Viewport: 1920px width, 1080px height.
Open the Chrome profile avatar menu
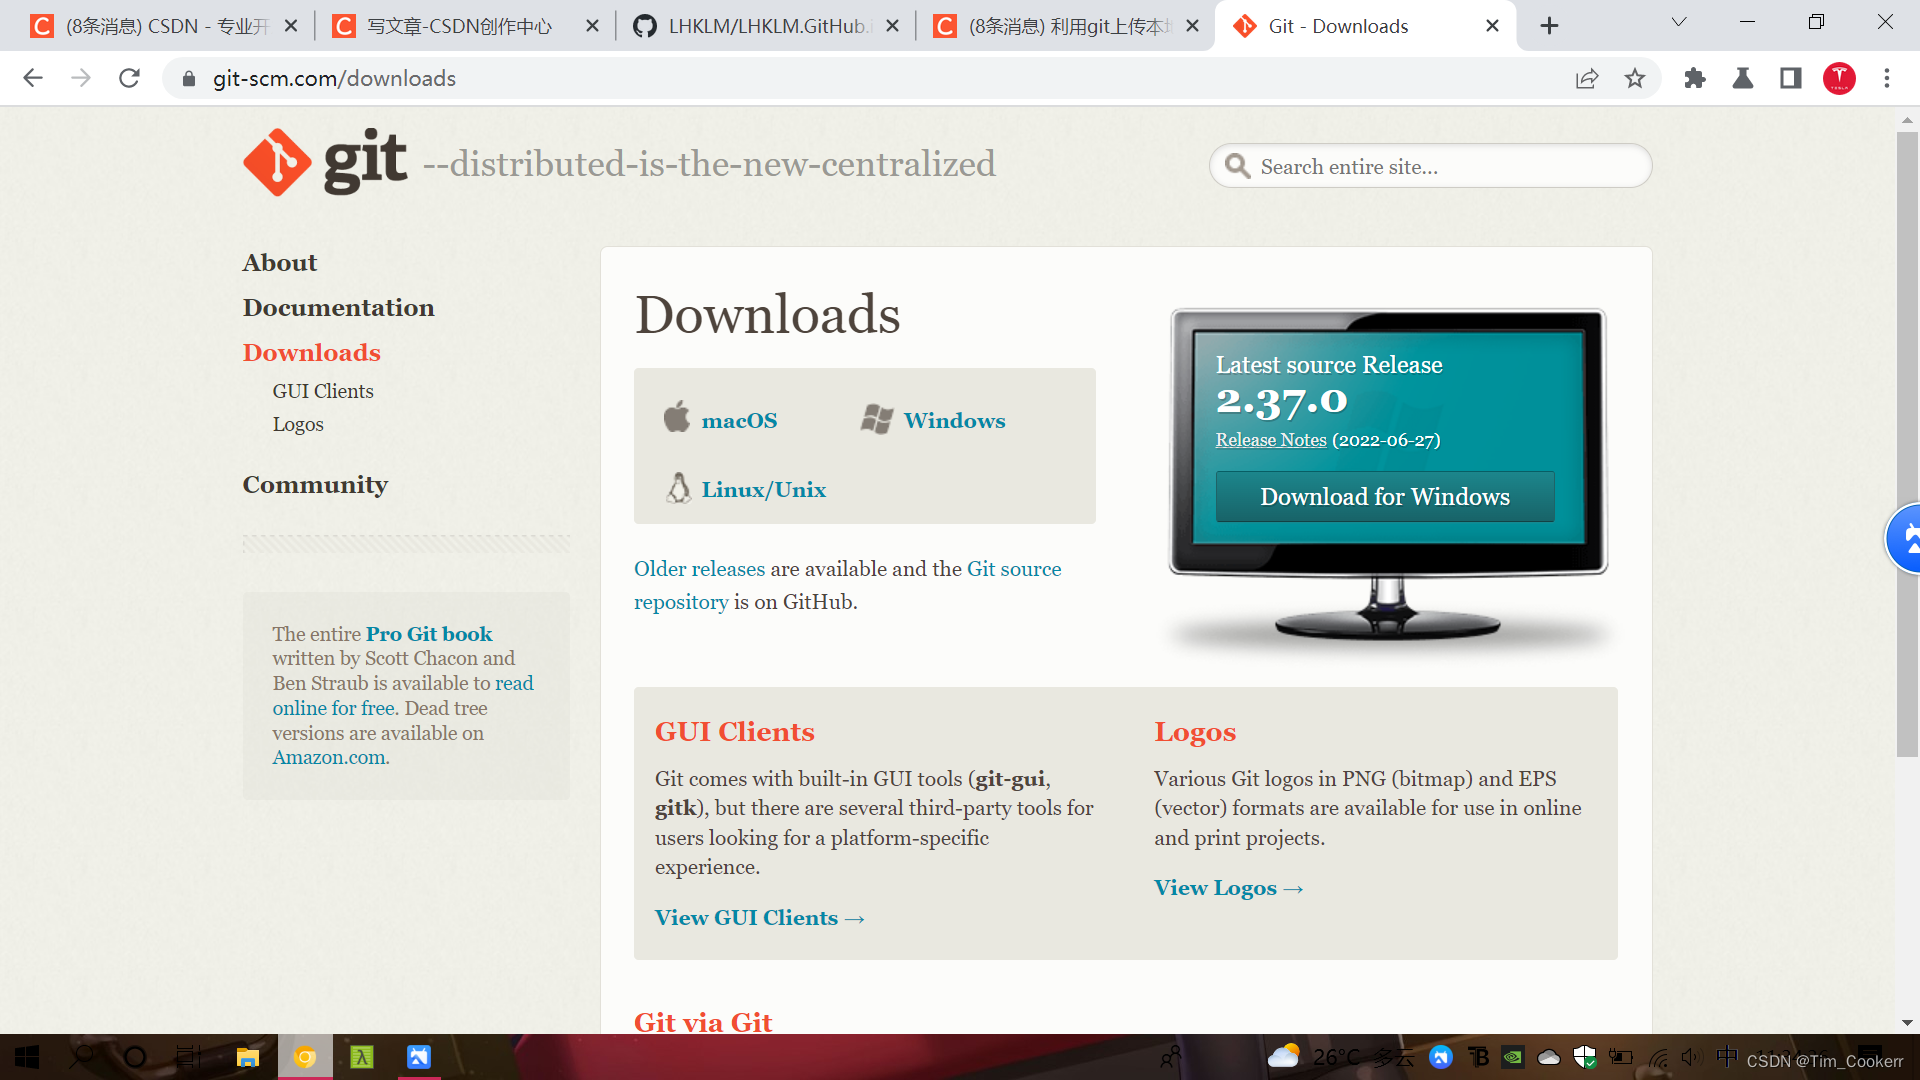coord(1839,78)
